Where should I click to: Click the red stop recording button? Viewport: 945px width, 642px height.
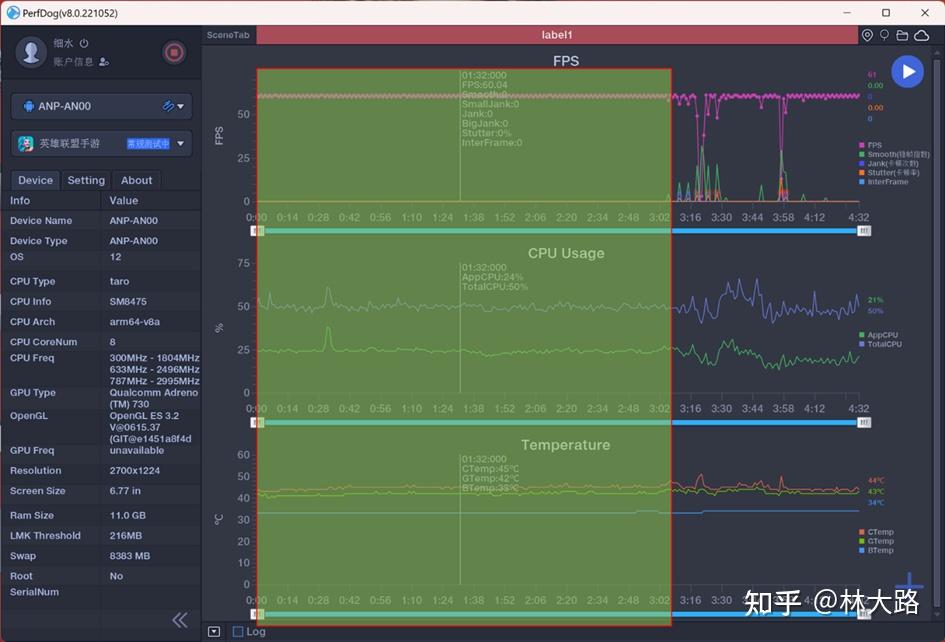[x=174, y=53]
